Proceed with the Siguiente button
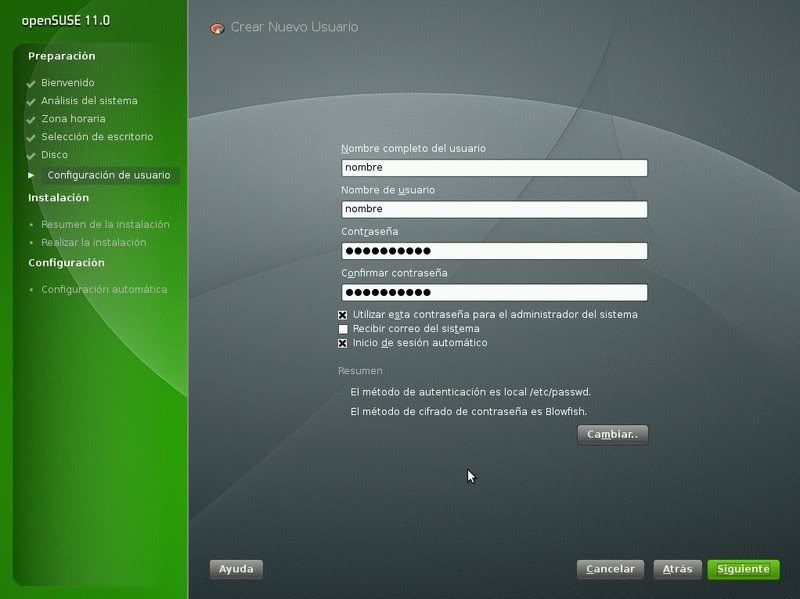 click(x=743, y=569)
